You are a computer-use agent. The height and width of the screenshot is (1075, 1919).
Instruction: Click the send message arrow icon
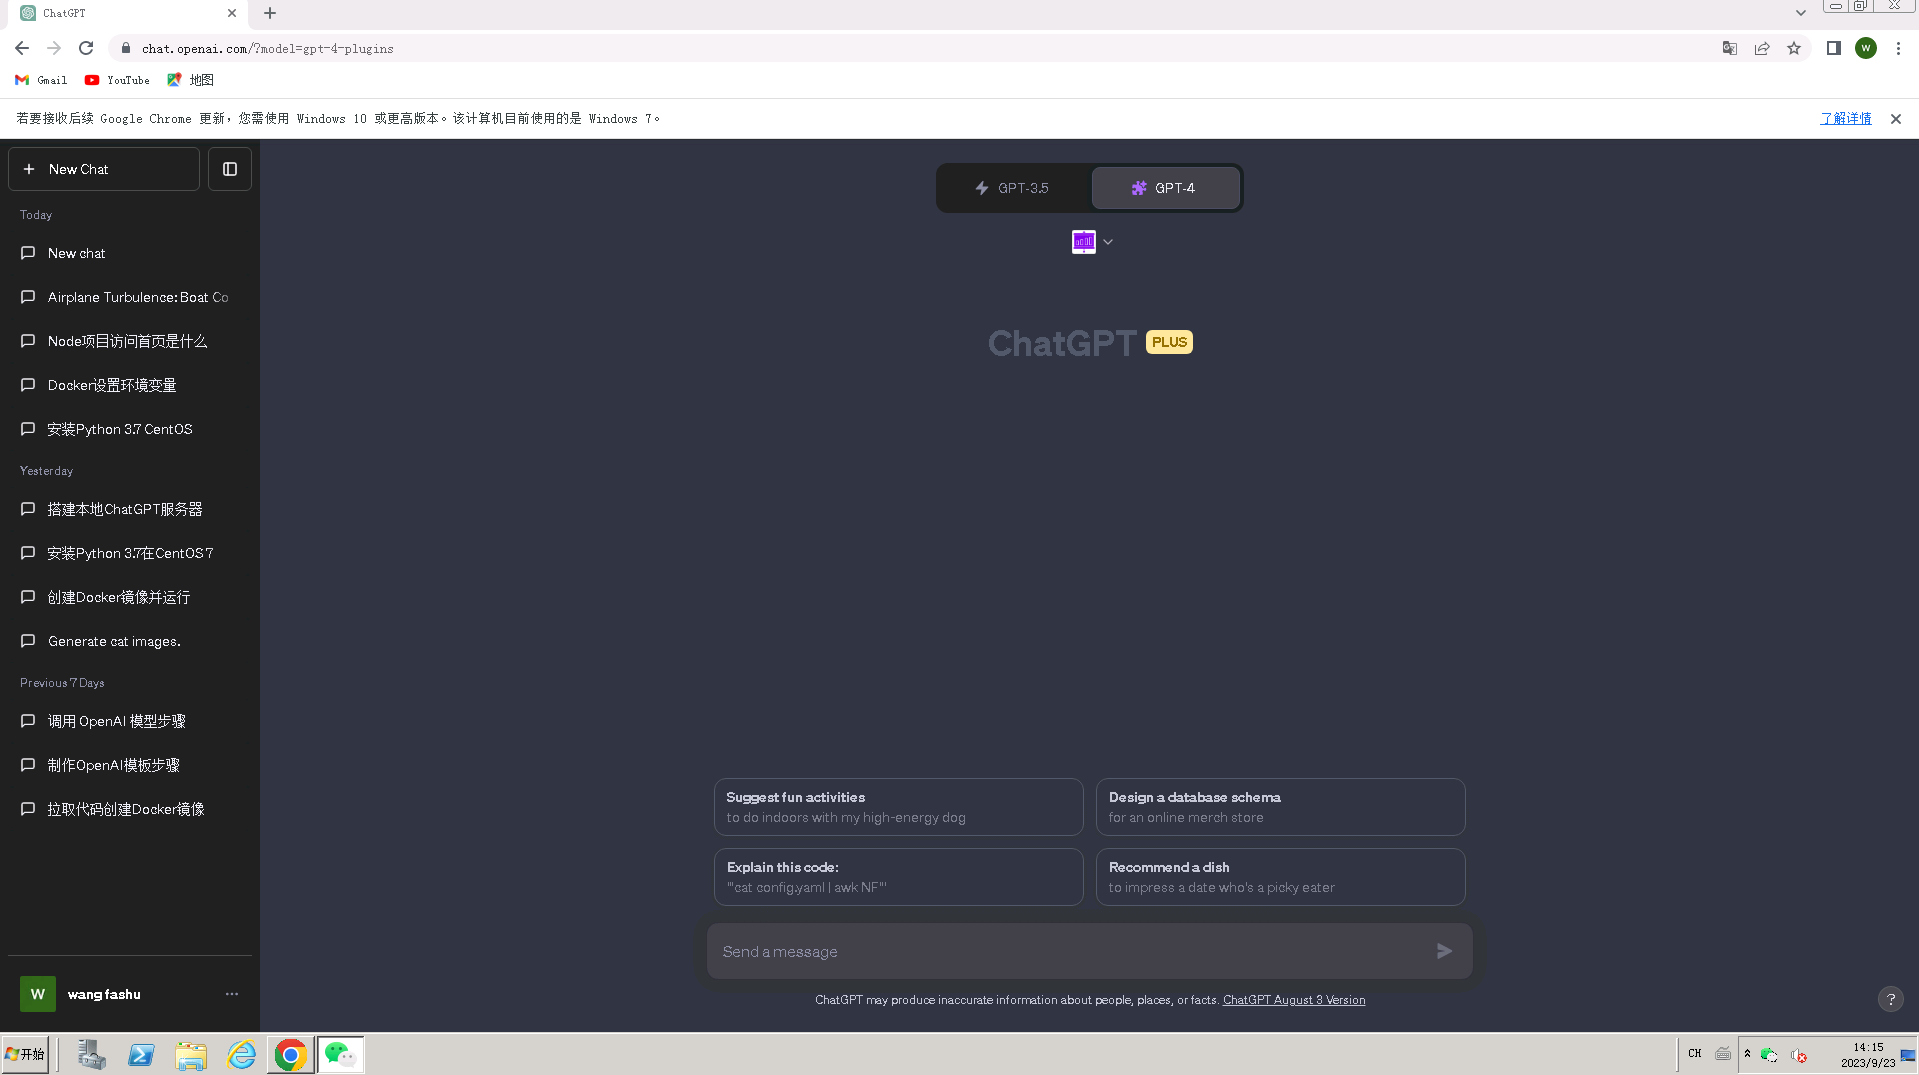click(x=1444, y=951)
